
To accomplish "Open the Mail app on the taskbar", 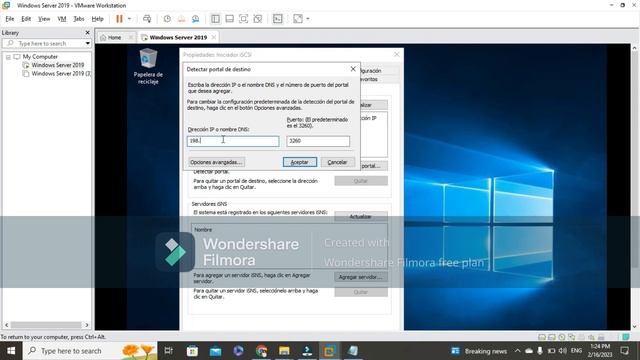I will pos(215,351).
